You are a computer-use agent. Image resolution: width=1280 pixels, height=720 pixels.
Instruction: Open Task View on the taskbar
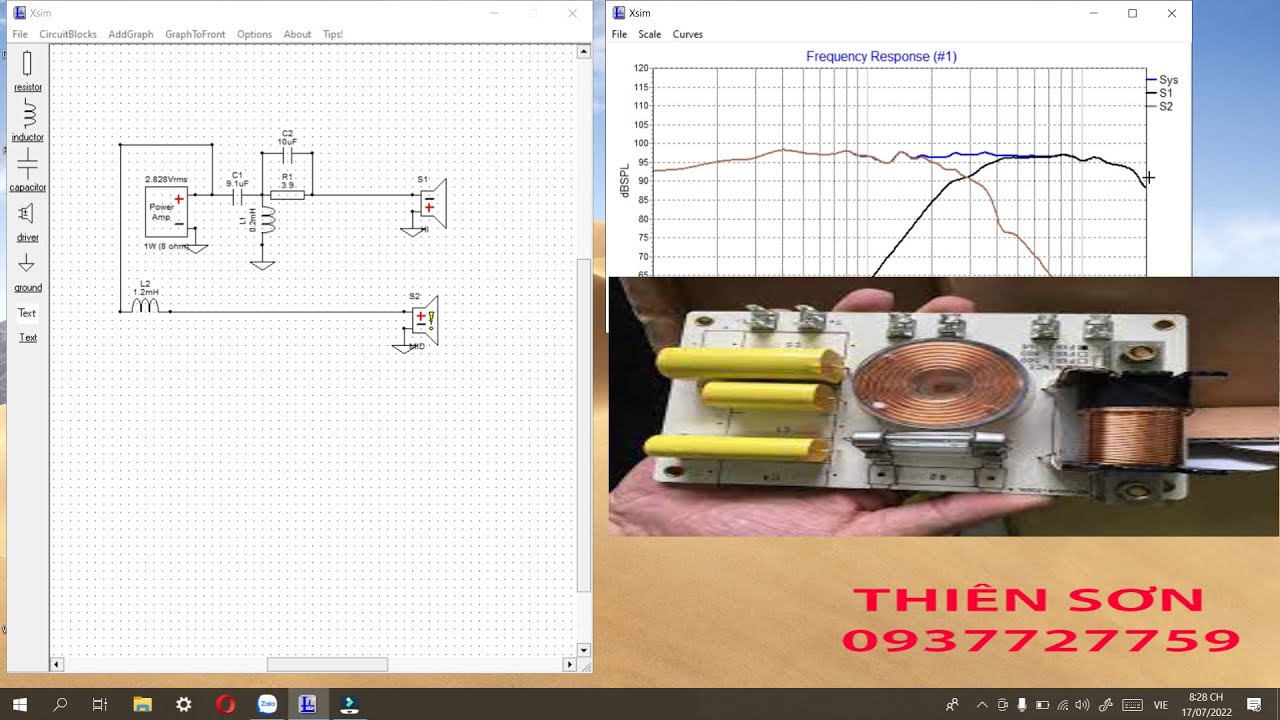100,704
